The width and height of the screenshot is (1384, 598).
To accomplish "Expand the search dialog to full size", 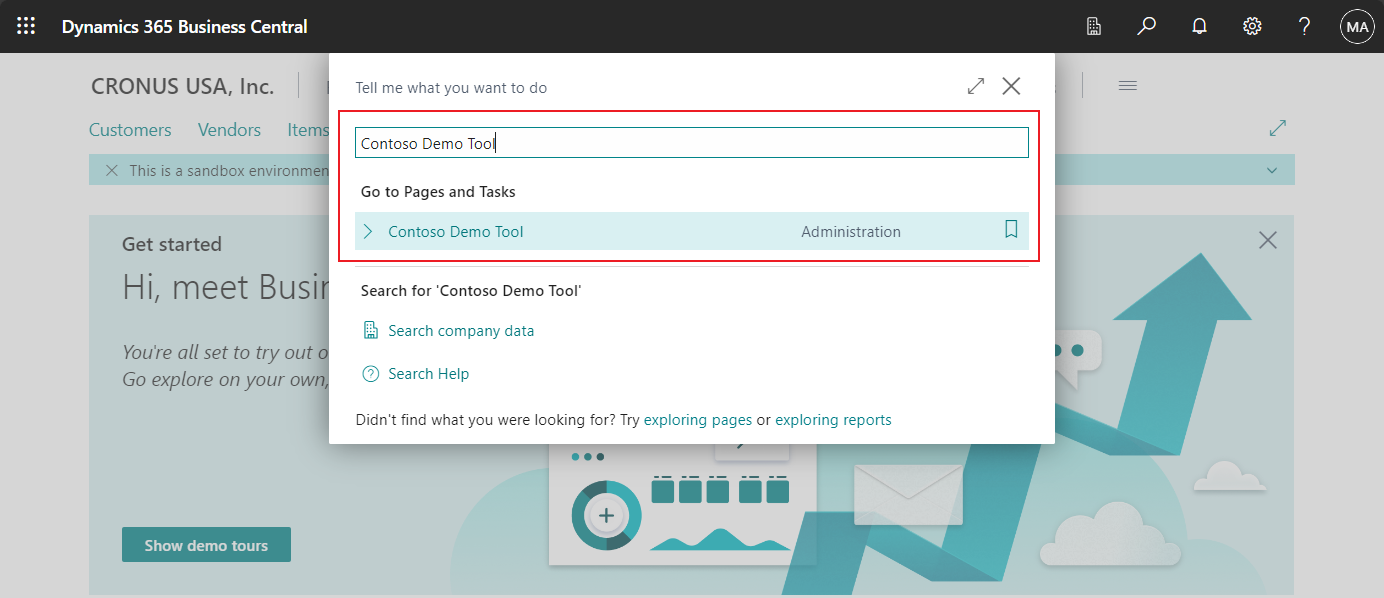I will (x=976, y=87).
